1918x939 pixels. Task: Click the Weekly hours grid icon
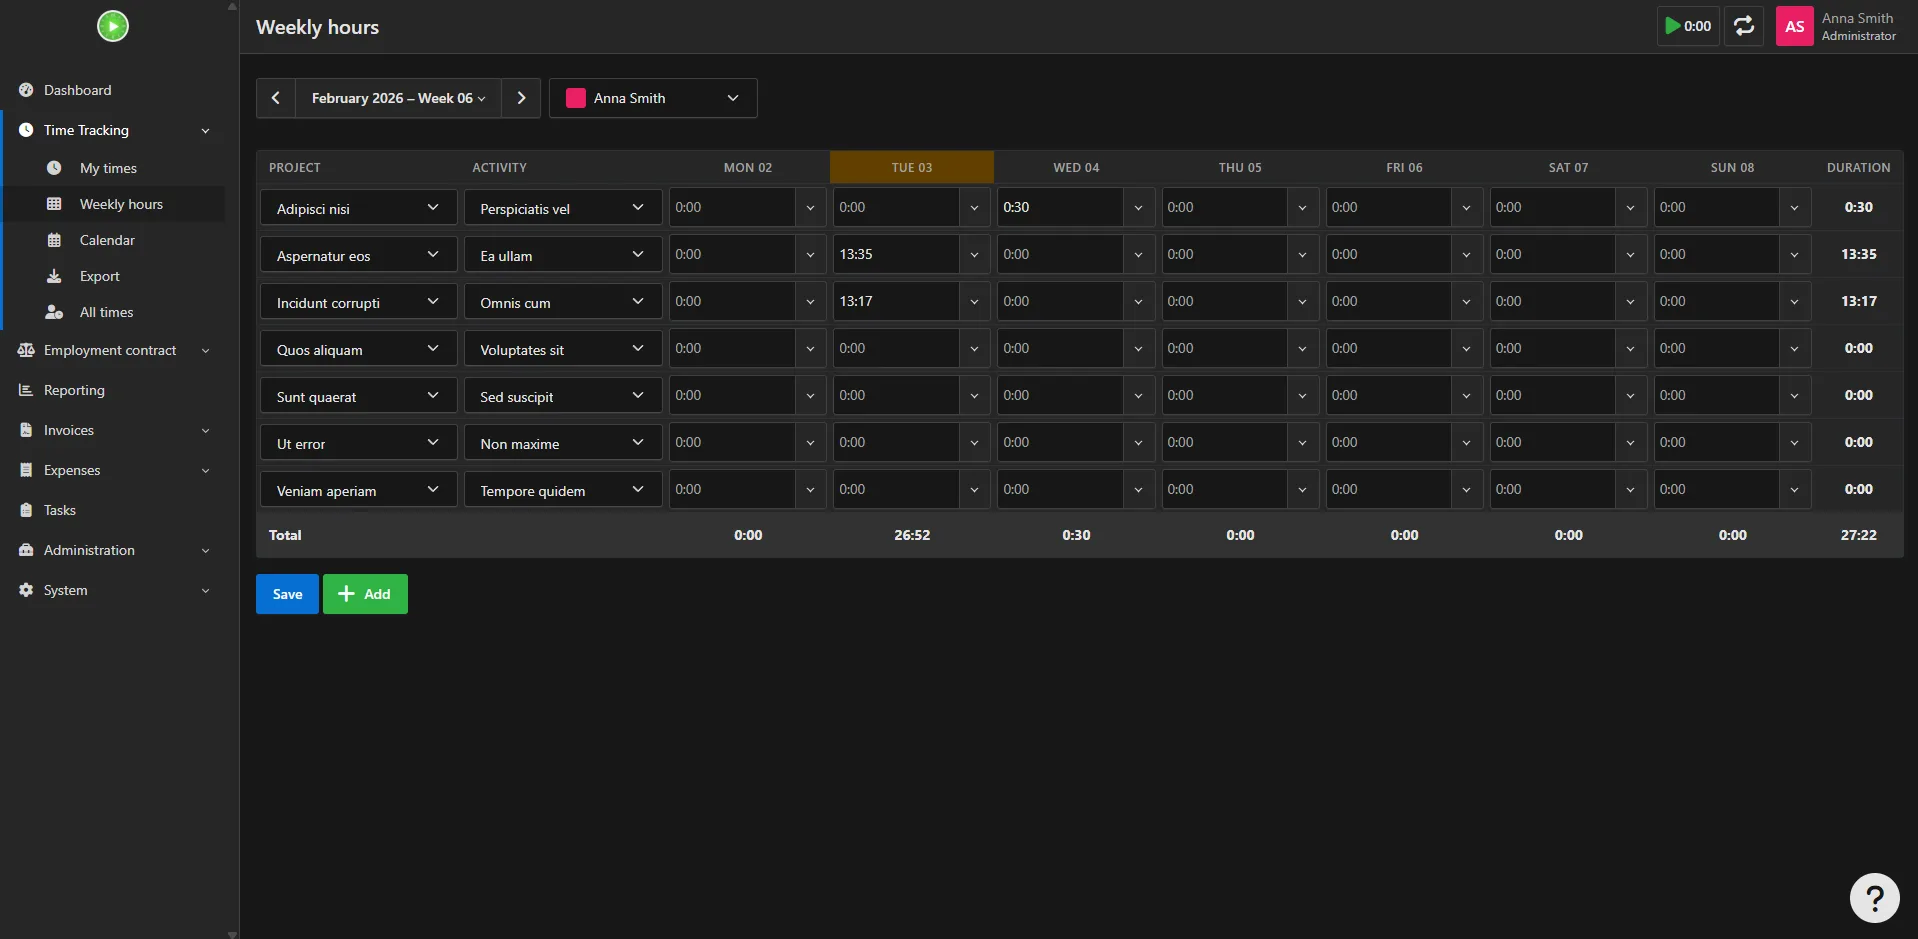click(x=54, y=204)
